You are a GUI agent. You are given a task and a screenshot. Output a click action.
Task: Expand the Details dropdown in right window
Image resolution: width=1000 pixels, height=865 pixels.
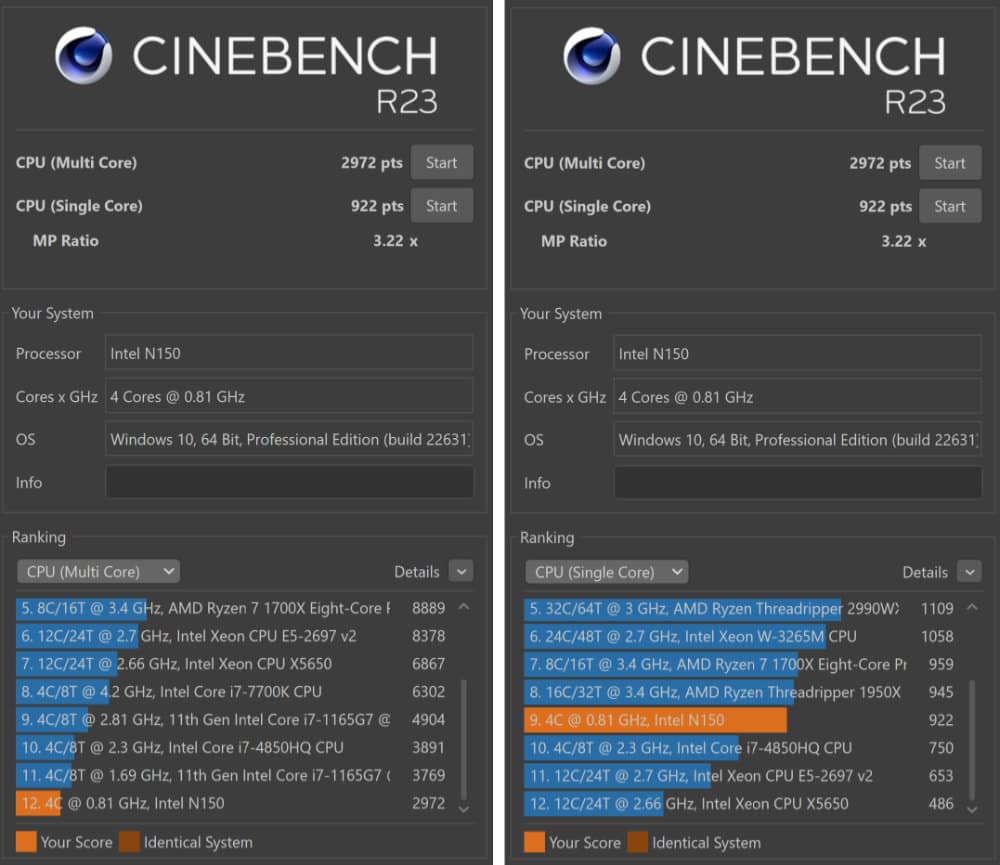pos(968,571)
